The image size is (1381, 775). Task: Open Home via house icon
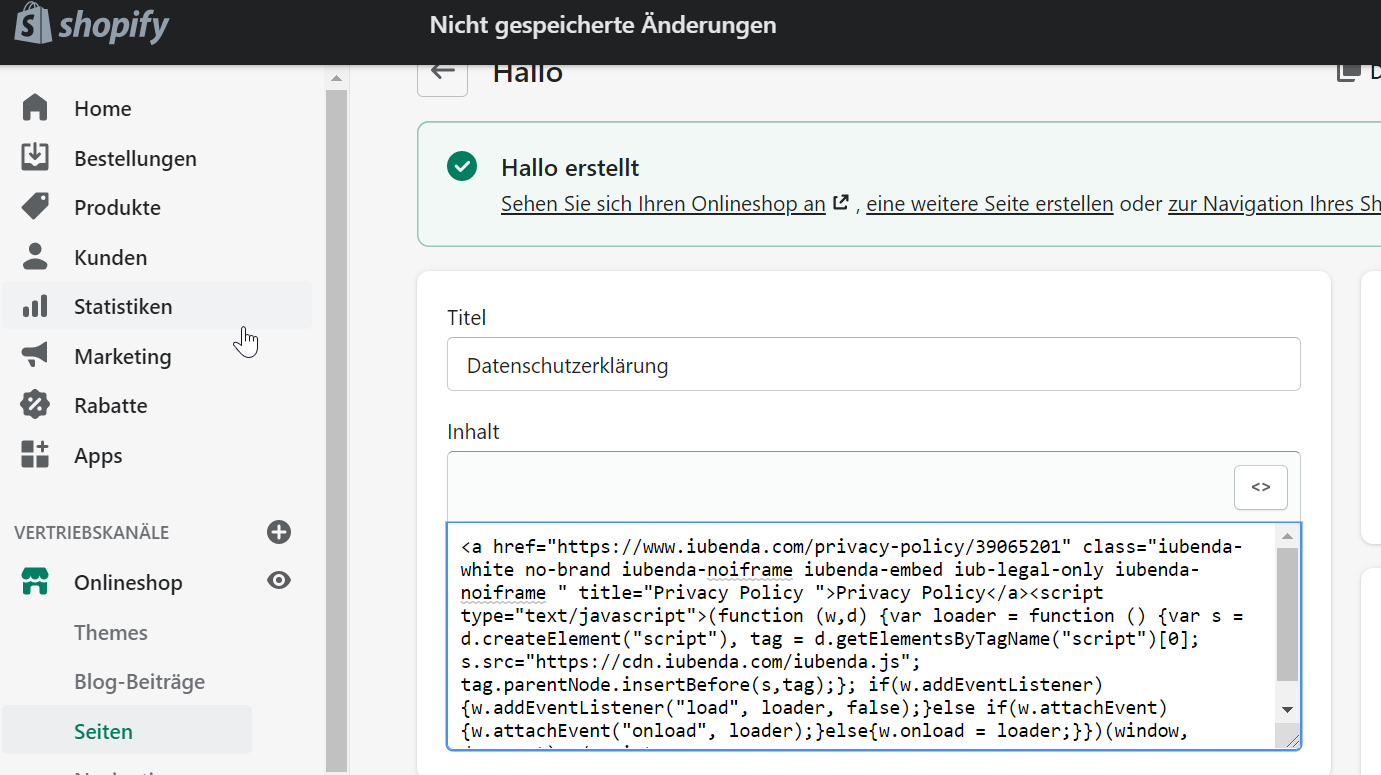pyautogui.click(x=35, y=108)
